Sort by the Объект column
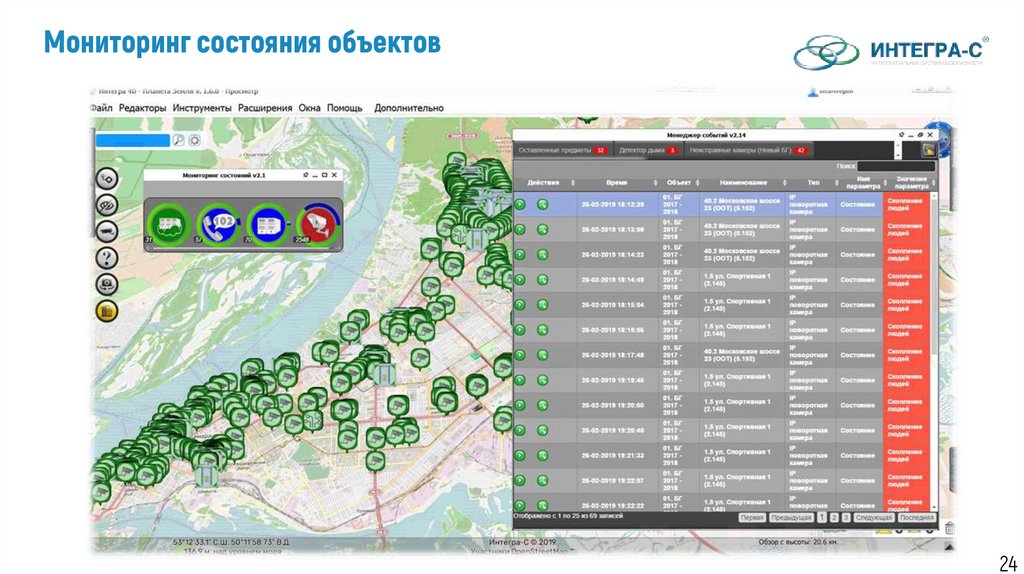The width and height of the screenshot is (1024, 574). 679,183
